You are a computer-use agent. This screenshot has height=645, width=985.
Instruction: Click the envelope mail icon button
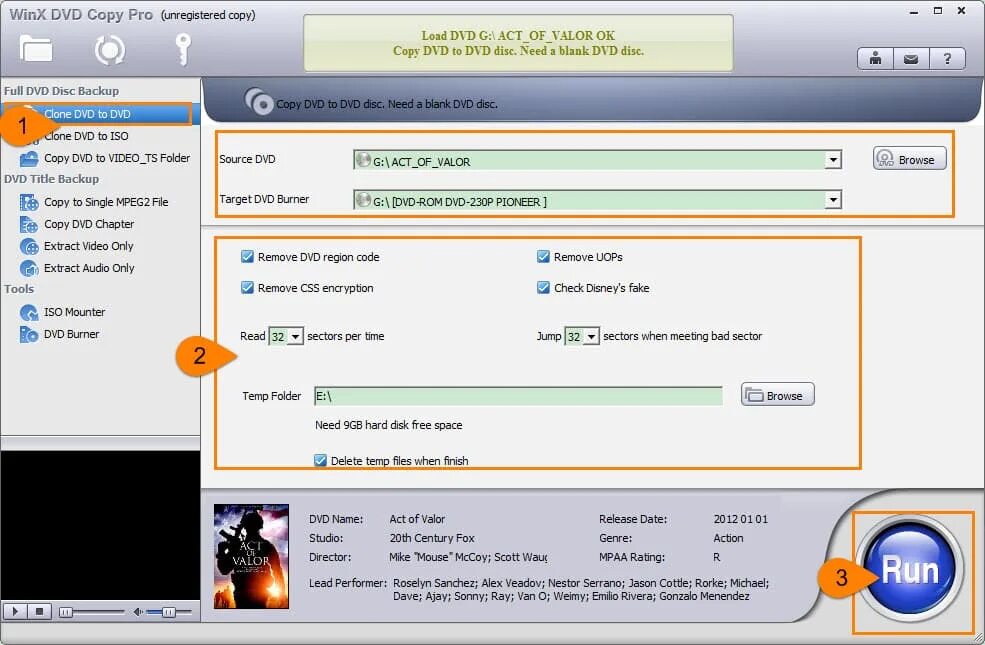(911, 58)
